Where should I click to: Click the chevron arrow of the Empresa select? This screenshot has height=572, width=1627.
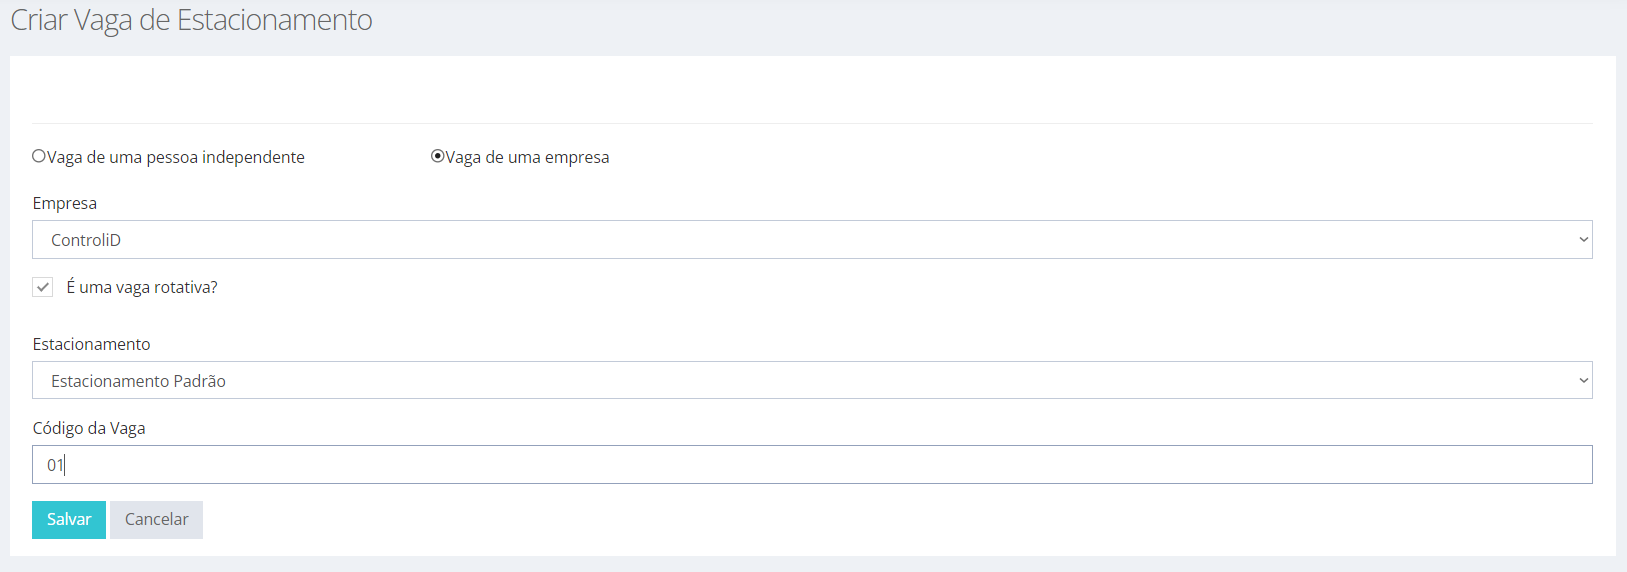point(1583,240)
